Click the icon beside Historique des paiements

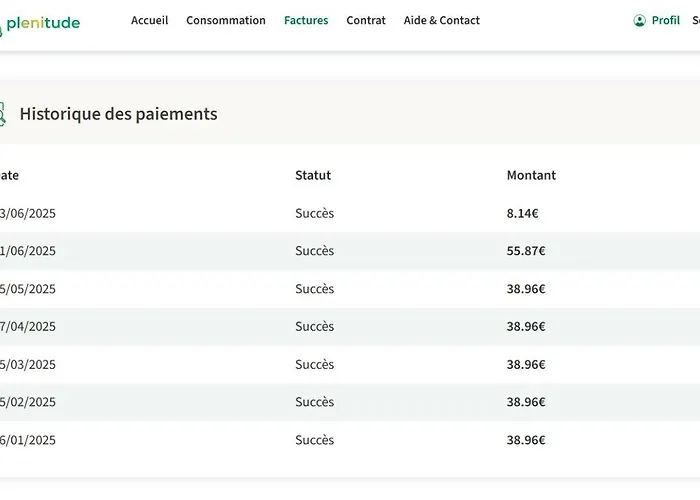tap(2, 114)
